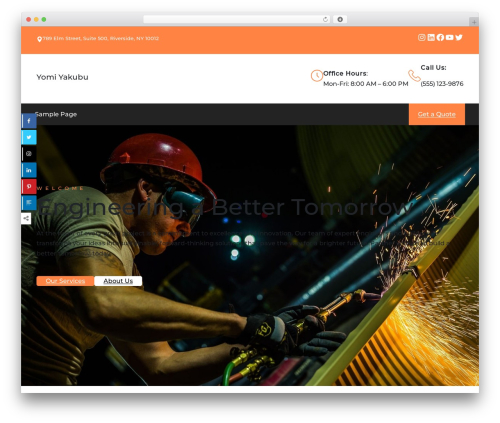Click the Elm Street address text
The width and height of the screenshot is (500, 423).
101,38
